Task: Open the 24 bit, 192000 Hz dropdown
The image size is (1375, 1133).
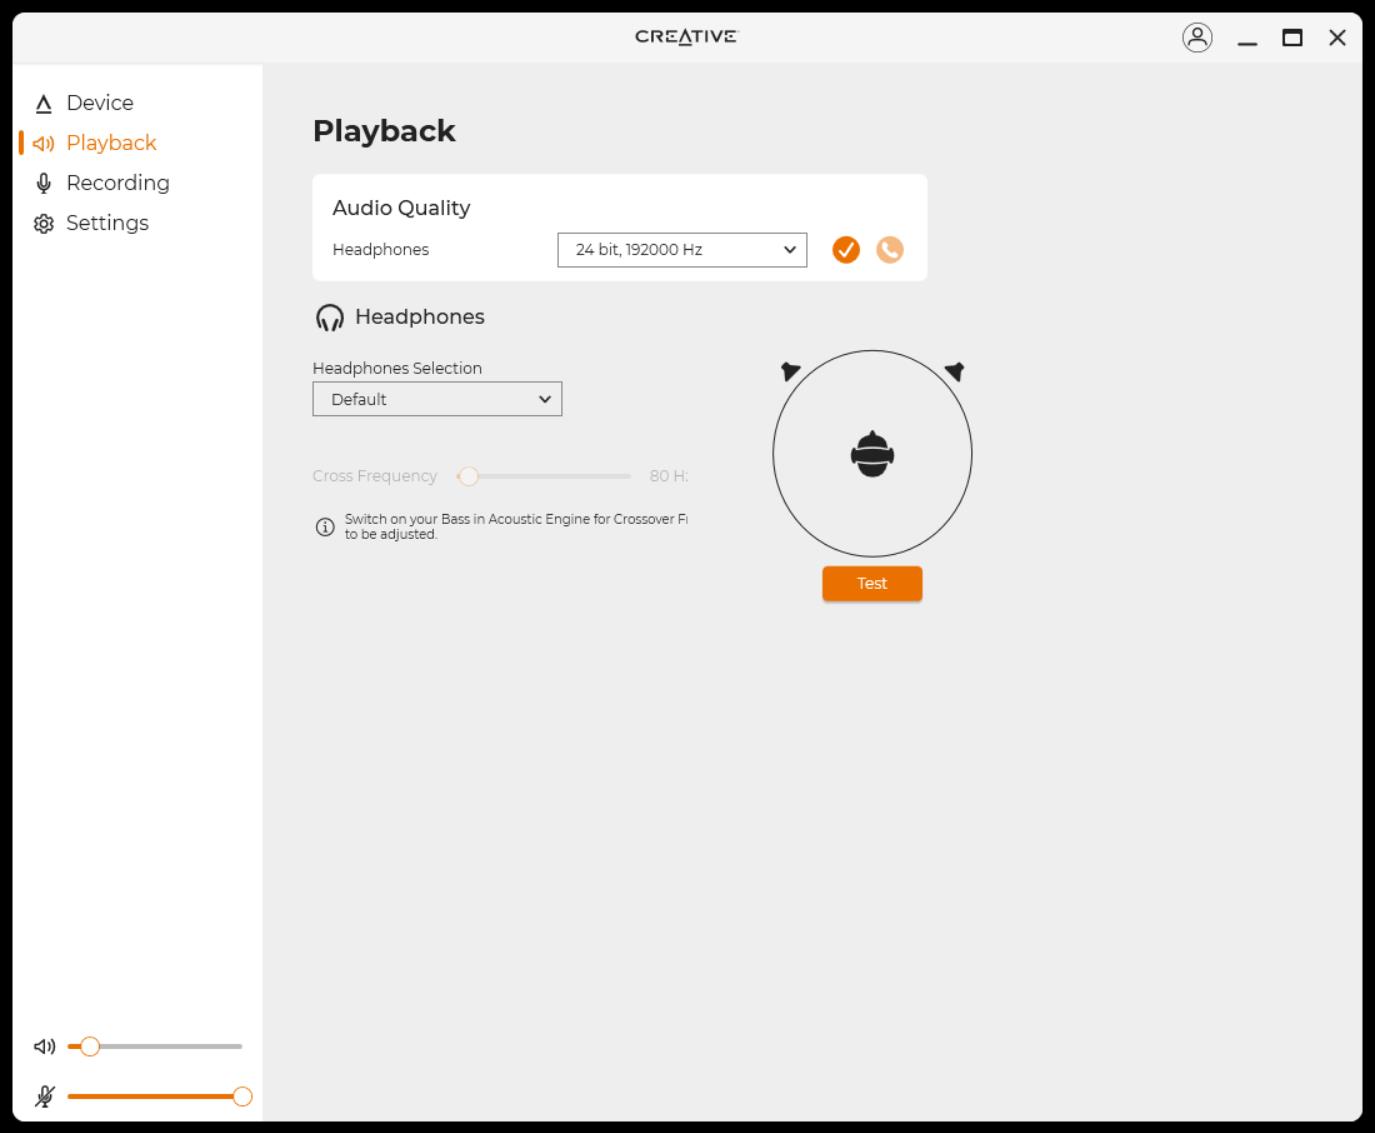Action: (682, 250)
